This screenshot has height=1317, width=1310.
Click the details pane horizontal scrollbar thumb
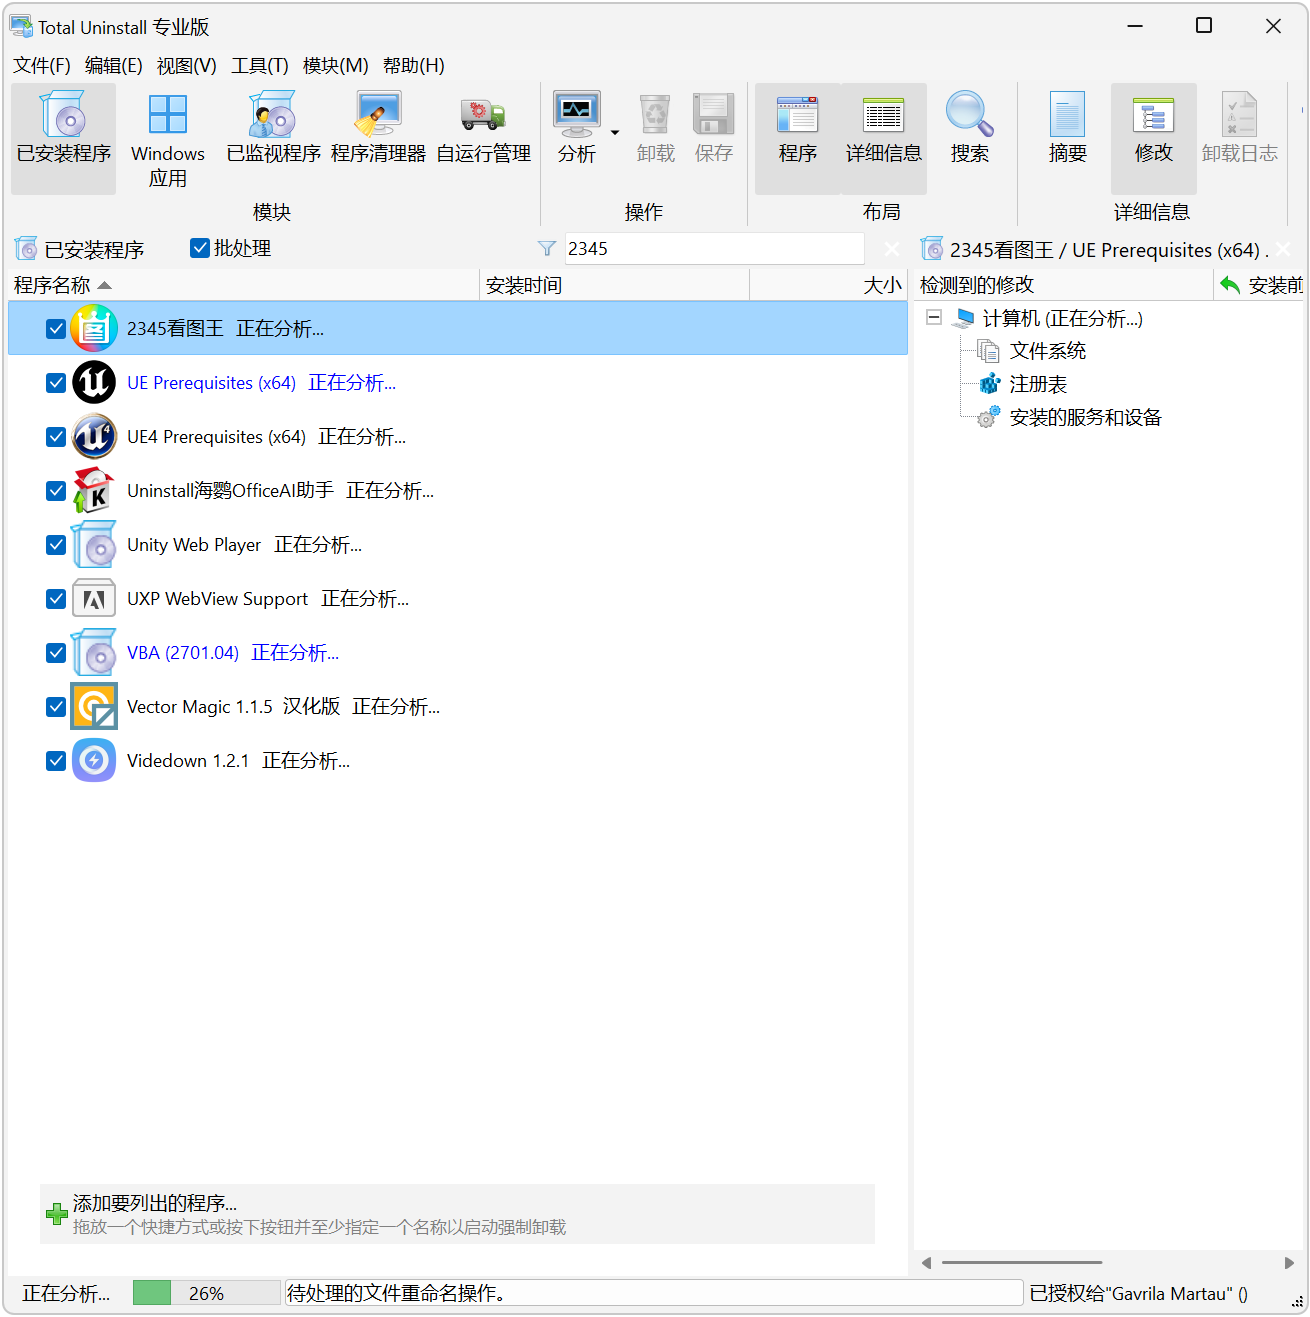coord(1021,1262)
